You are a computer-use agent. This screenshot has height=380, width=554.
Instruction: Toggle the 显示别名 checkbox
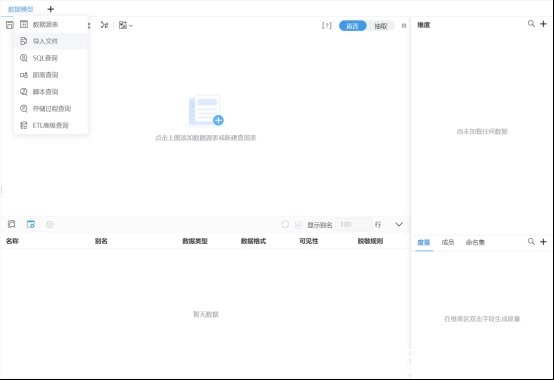[299, 225]
